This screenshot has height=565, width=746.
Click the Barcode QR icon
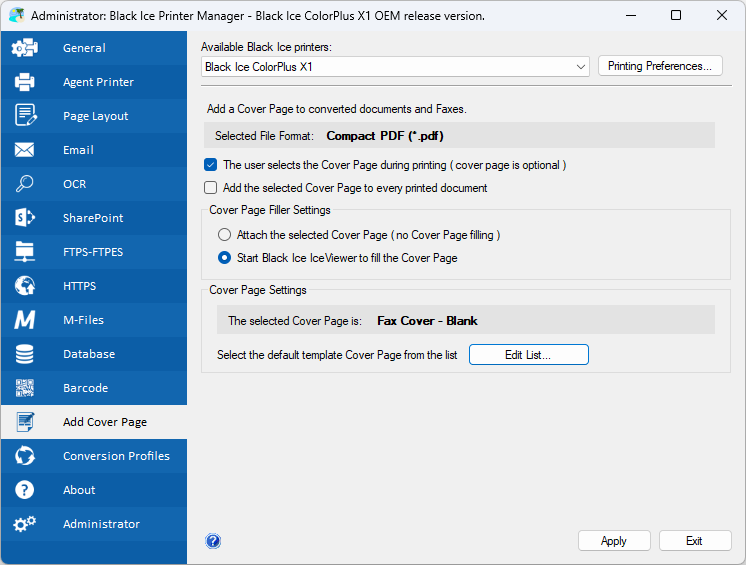coord(25,388)
